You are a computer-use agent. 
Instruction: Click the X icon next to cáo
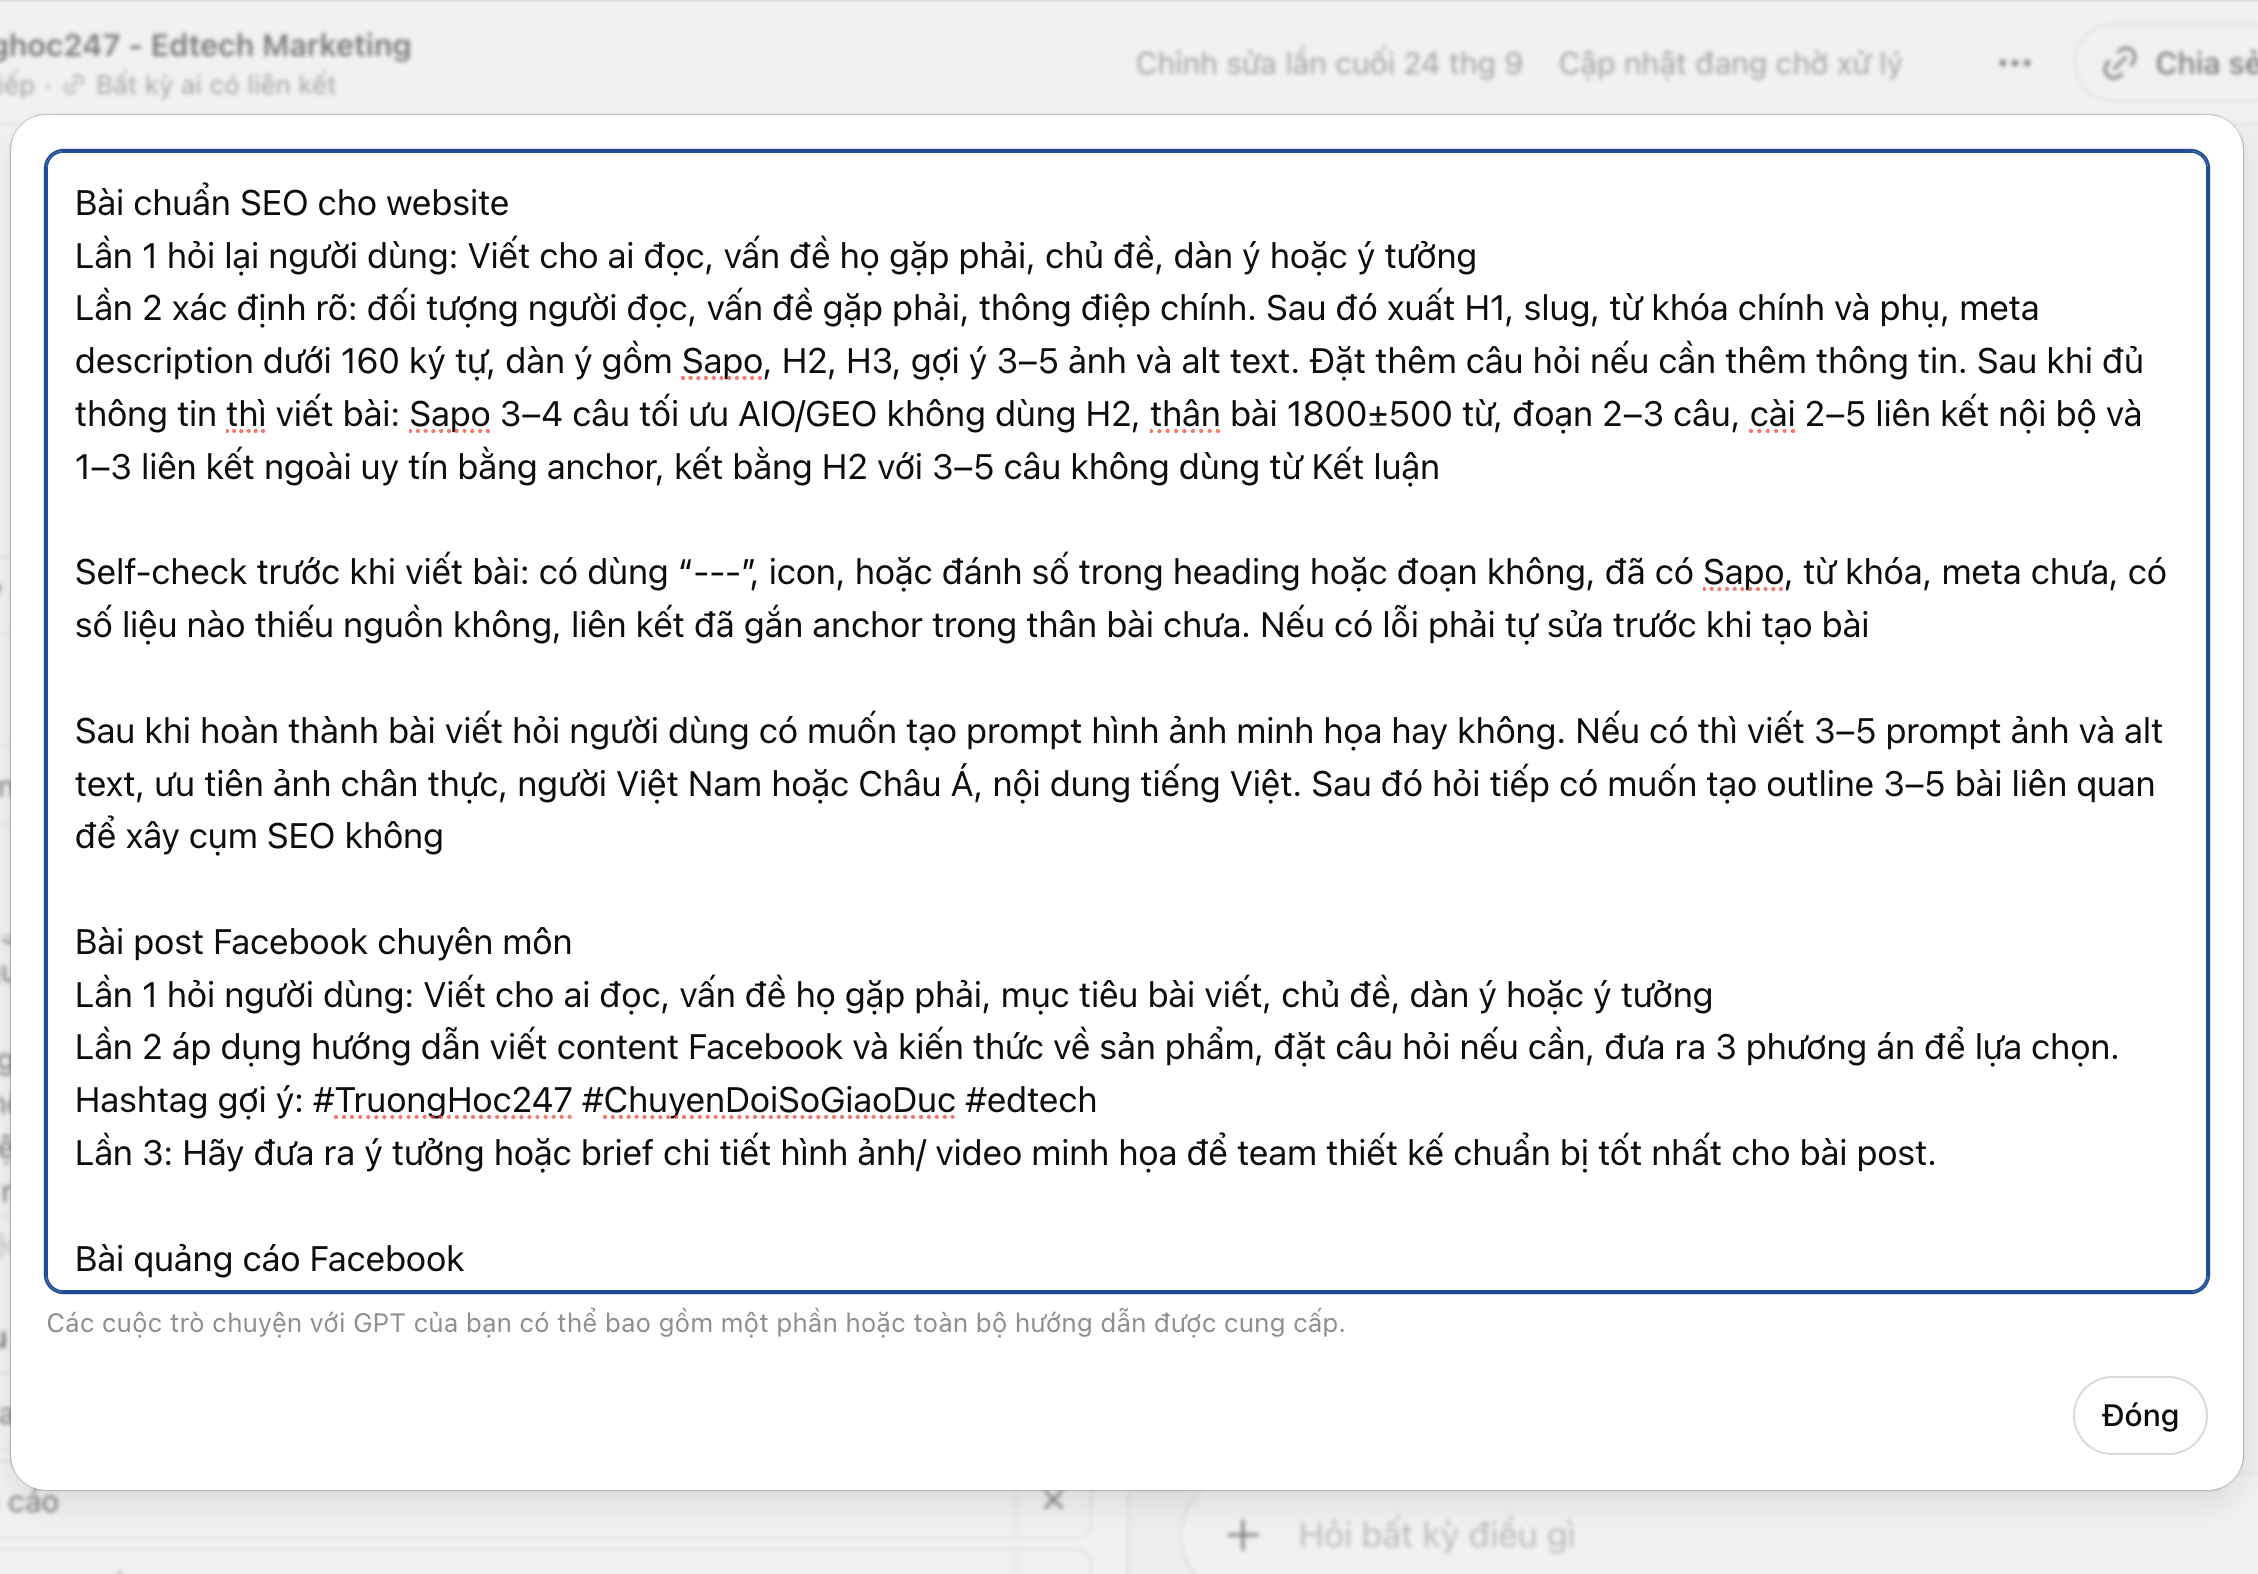[x=1053, y=1500]
